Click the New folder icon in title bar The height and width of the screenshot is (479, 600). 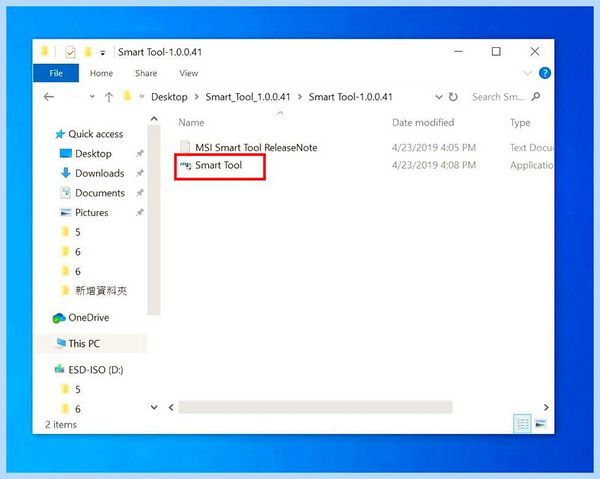88,52
